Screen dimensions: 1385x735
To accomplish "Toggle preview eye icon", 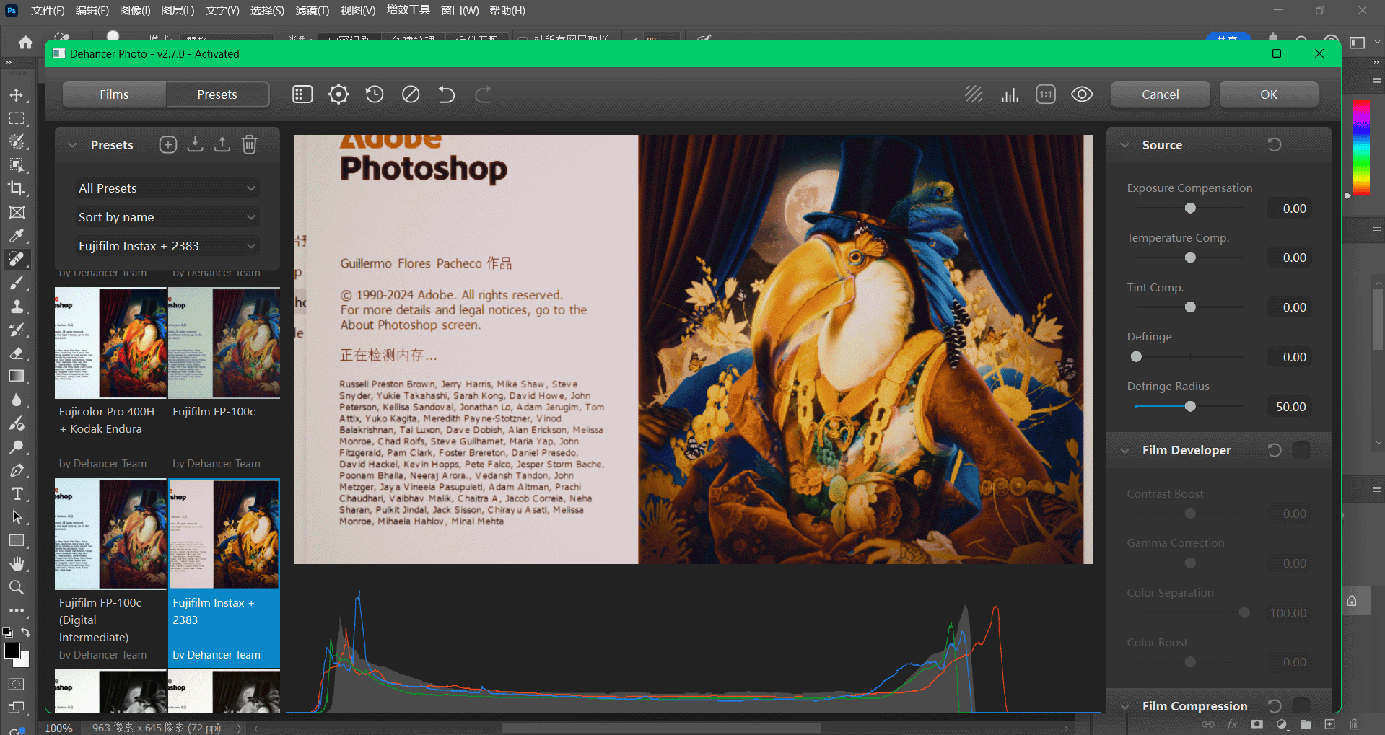I will [x=1081, y=94].
